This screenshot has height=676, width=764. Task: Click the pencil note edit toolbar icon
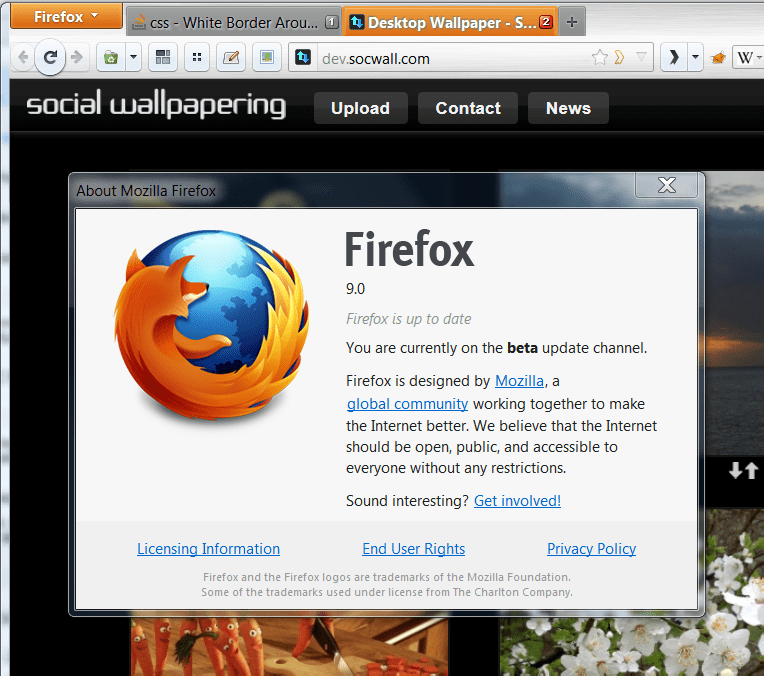coord(231,58)
